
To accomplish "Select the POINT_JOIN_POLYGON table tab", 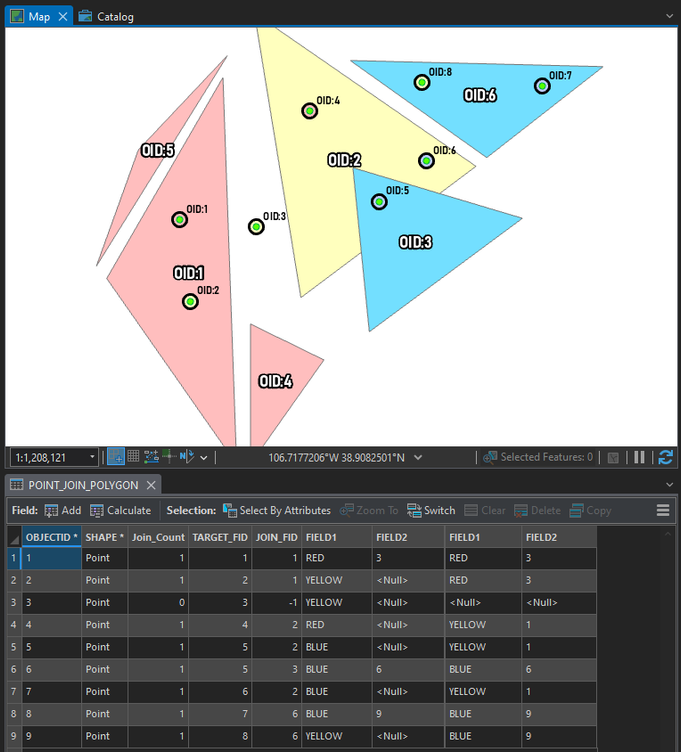I will pyautogui.click(x=83, y=485).
